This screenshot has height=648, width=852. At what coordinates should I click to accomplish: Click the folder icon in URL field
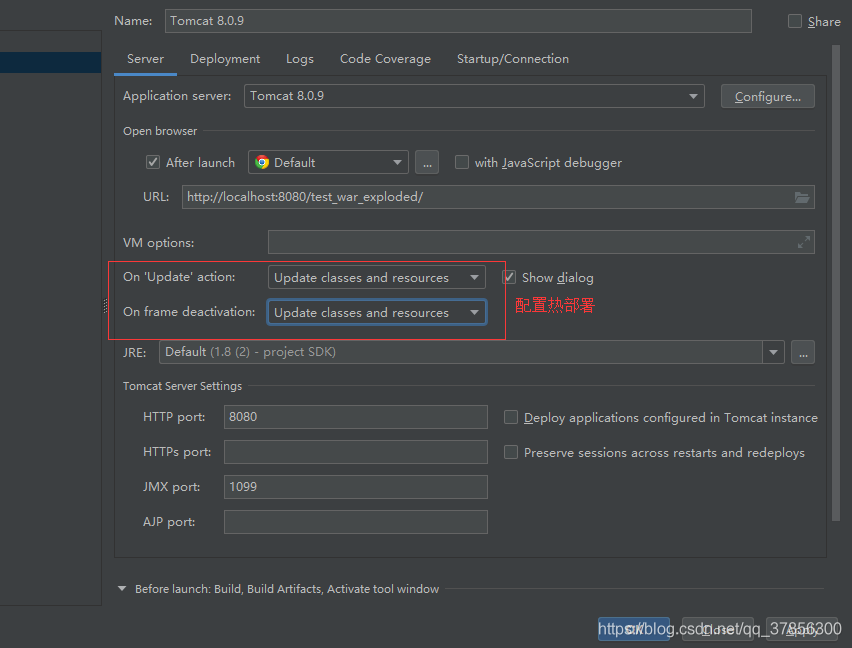[x=801, y=197]
